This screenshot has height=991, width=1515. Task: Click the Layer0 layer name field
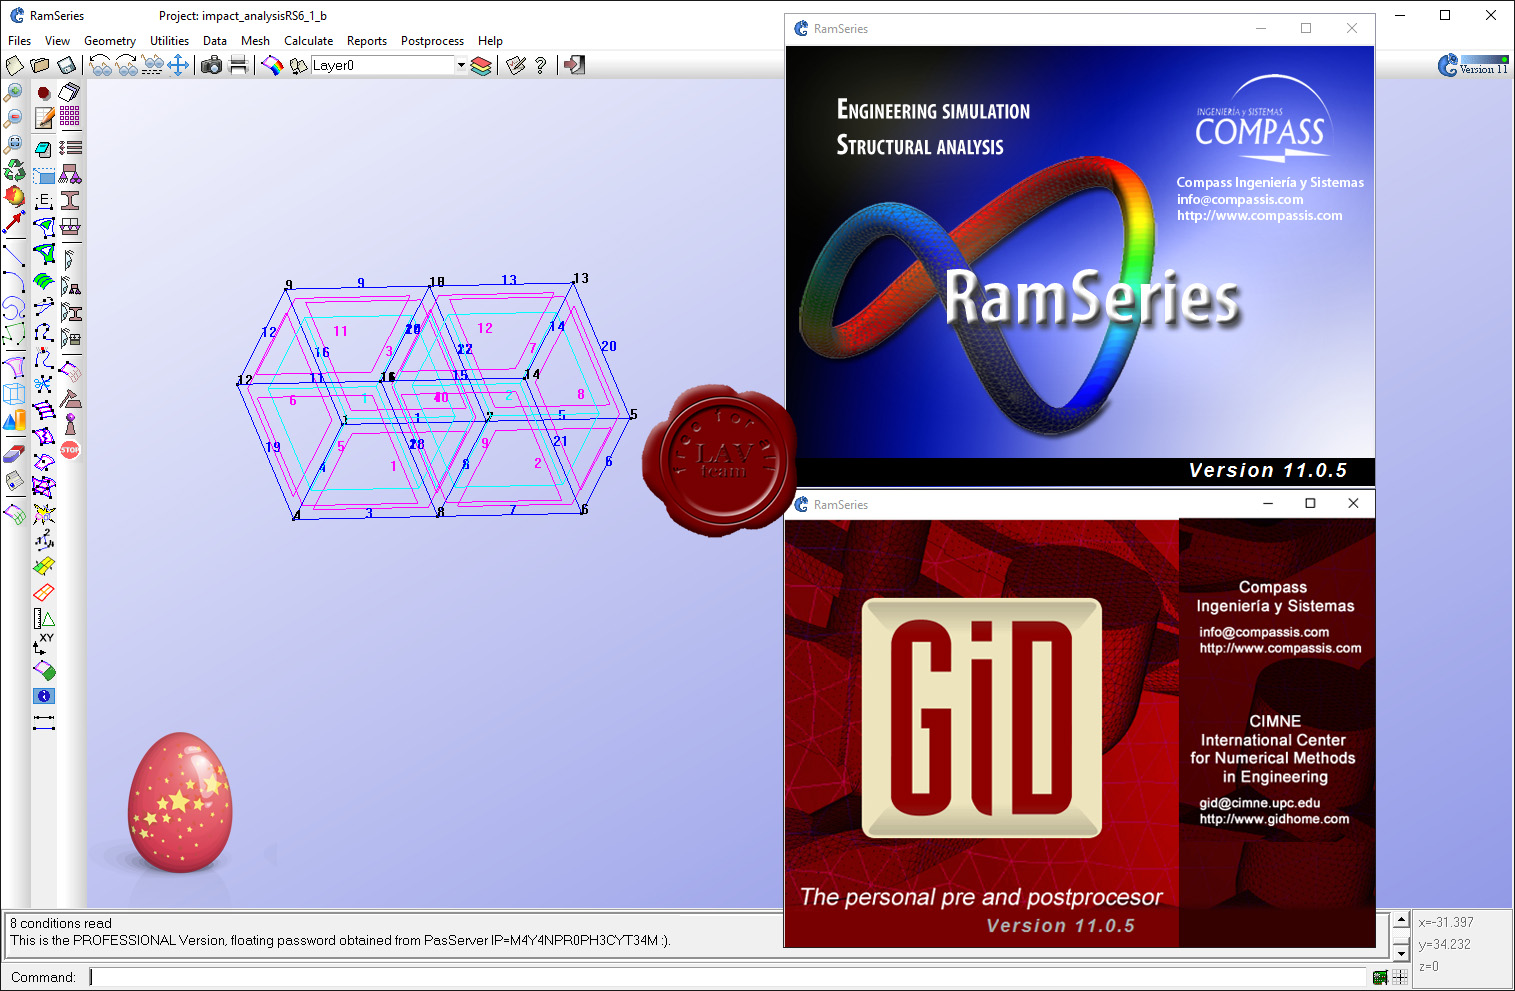click(x=383, y=65)
